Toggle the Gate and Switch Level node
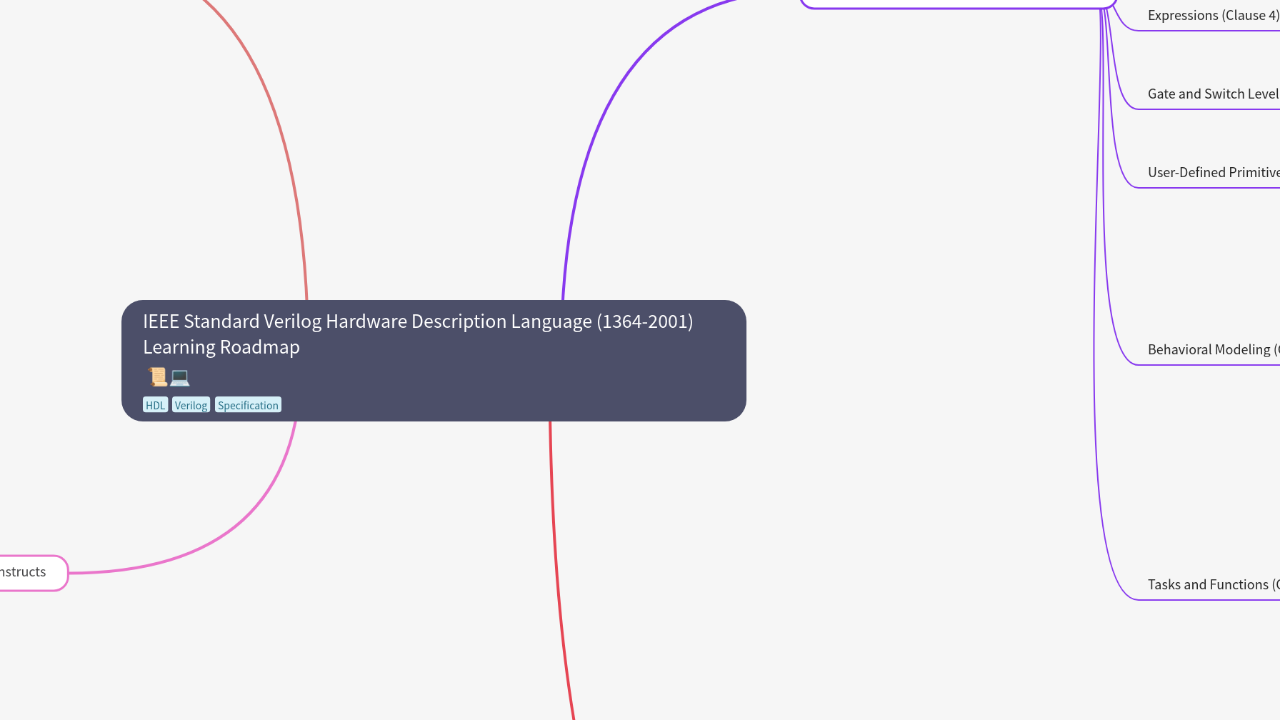This screenshot has height=720, width=1280. pyautogui.click(x=1213, y=93)
